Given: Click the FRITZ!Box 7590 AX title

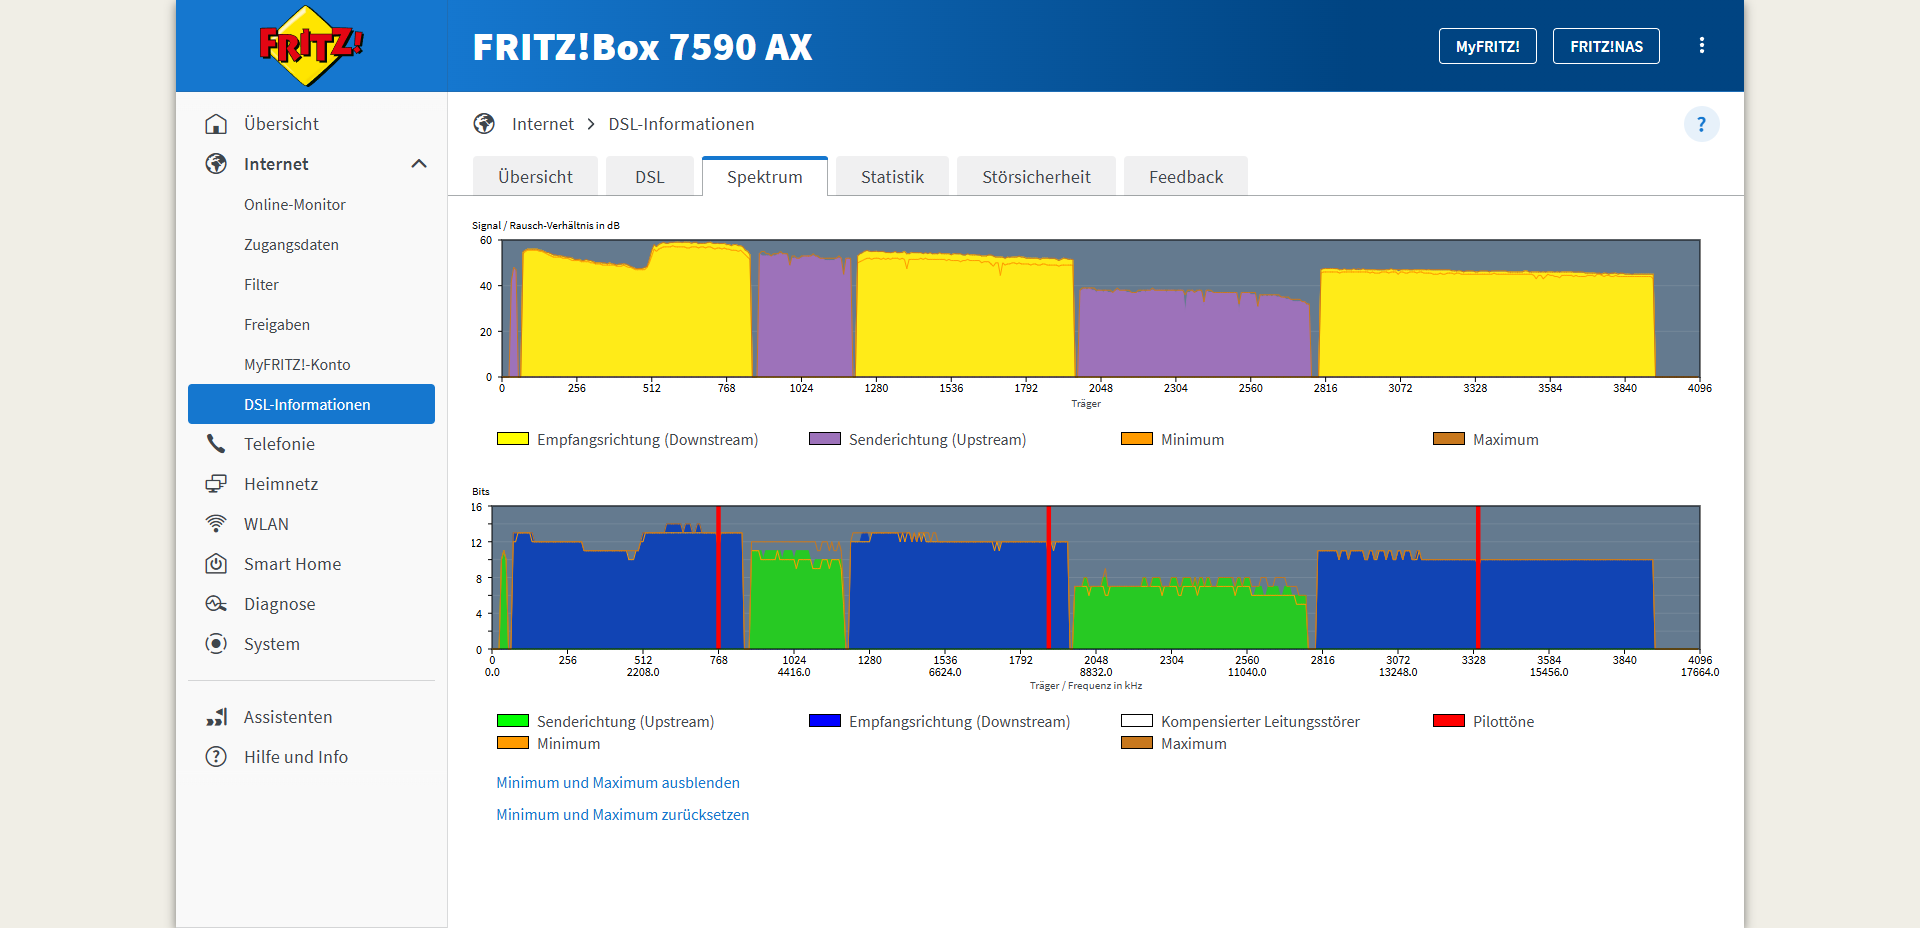Looking at the screenshot, I should (x=642, y=47).
